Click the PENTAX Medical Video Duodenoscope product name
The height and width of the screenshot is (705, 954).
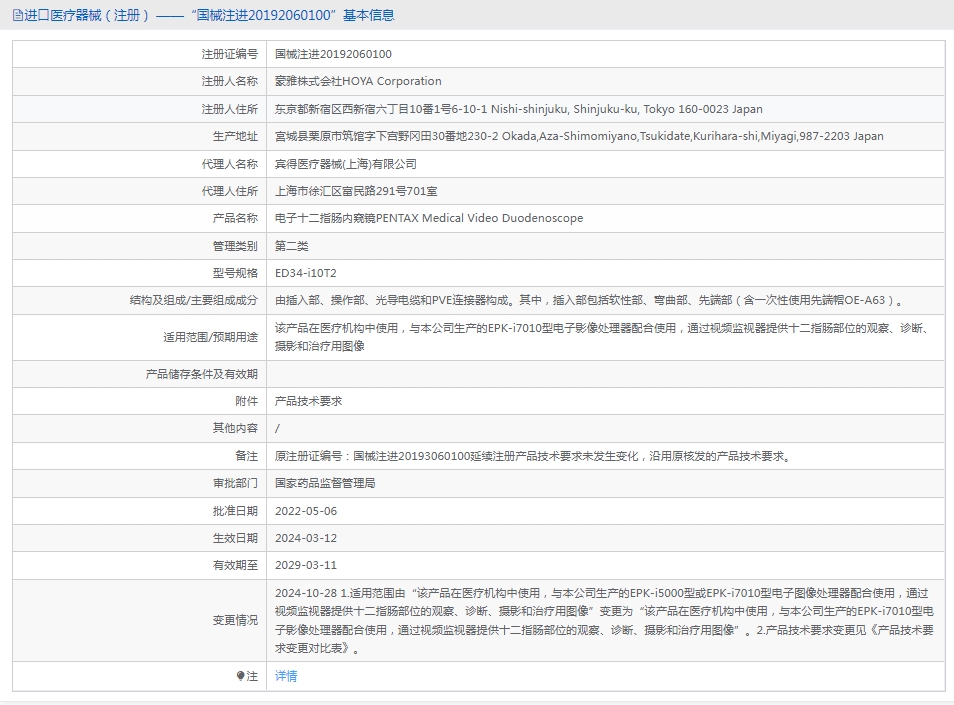pos(429,218)
